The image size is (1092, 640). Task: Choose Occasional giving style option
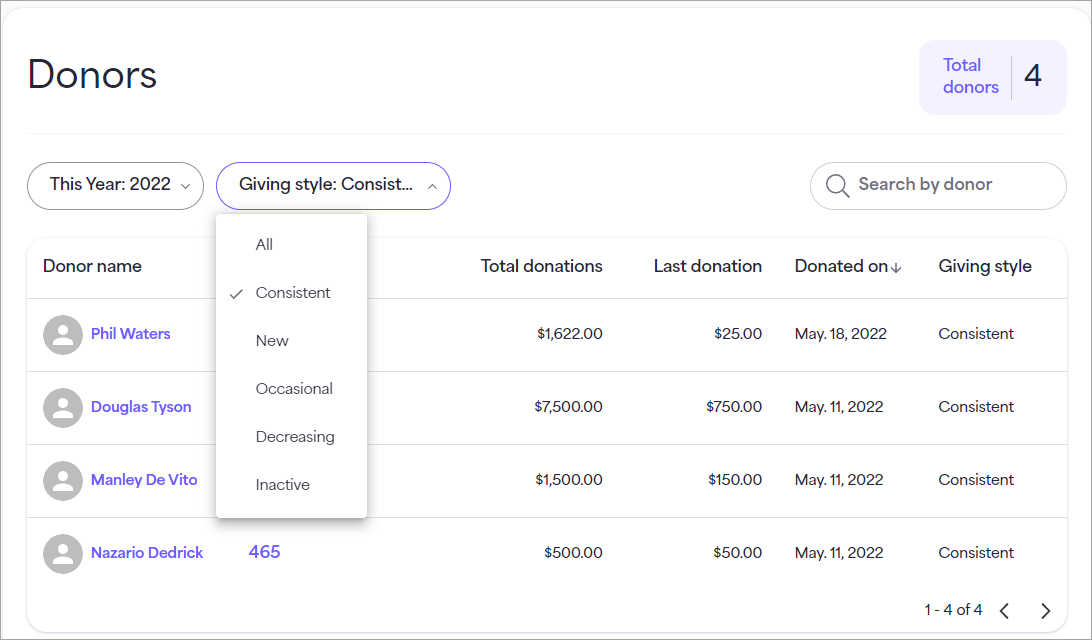coord(291,389)
